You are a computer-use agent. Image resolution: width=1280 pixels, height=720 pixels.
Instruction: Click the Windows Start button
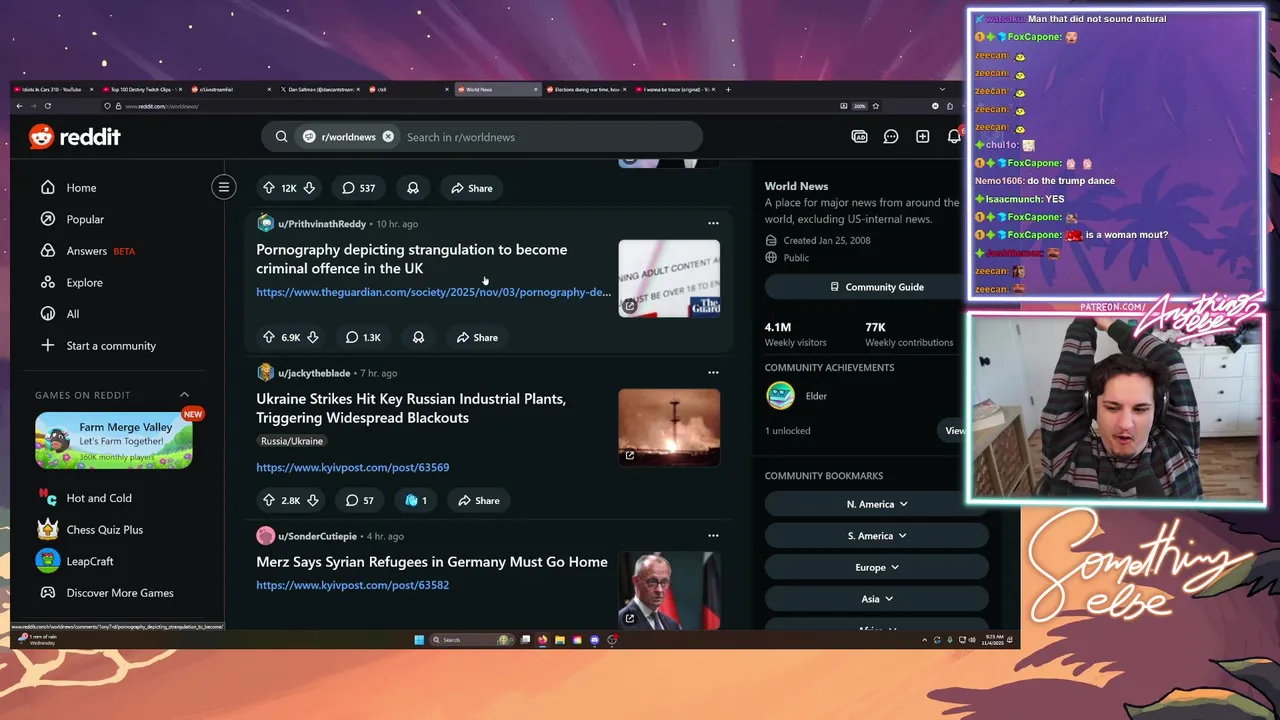419,640
